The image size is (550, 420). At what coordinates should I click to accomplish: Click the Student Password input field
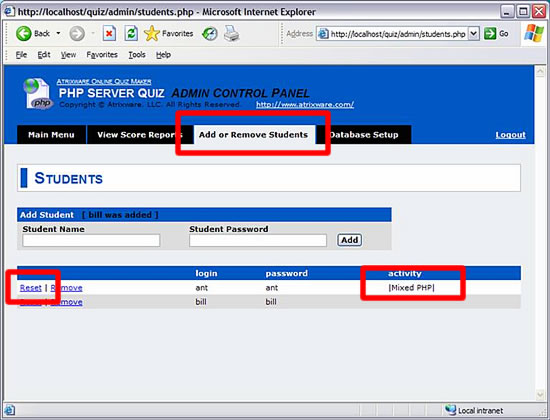click(258, 241)
